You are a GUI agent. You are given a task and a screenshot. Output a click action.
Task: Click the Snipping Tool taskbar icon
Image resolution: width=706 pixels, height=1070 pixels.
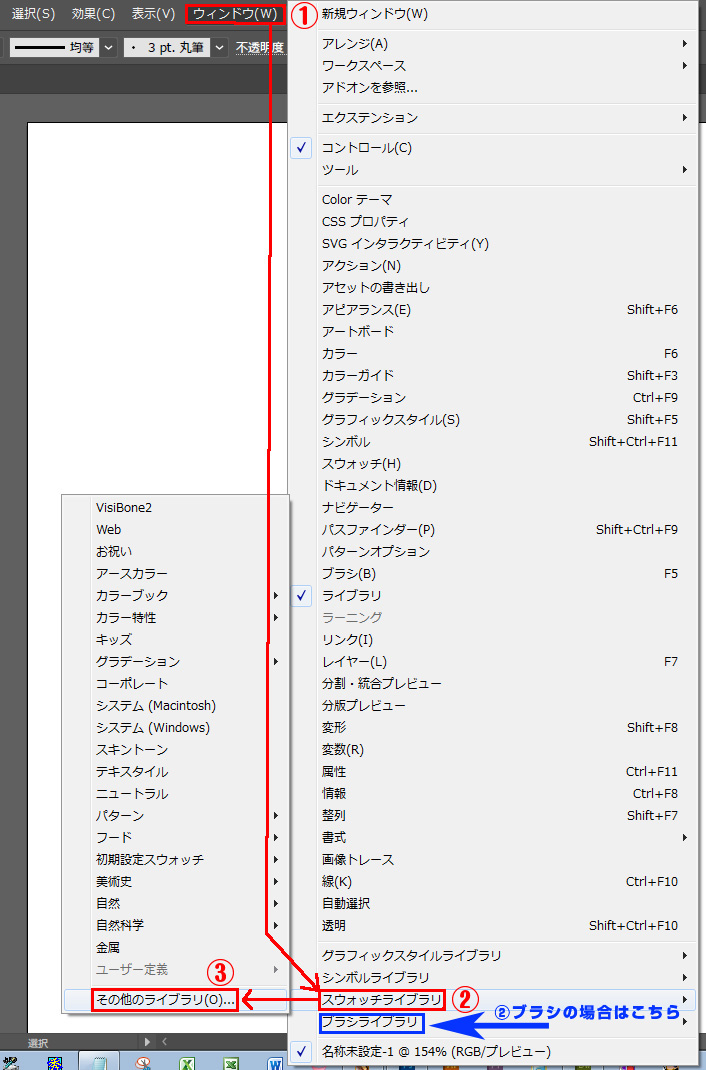143,1062
